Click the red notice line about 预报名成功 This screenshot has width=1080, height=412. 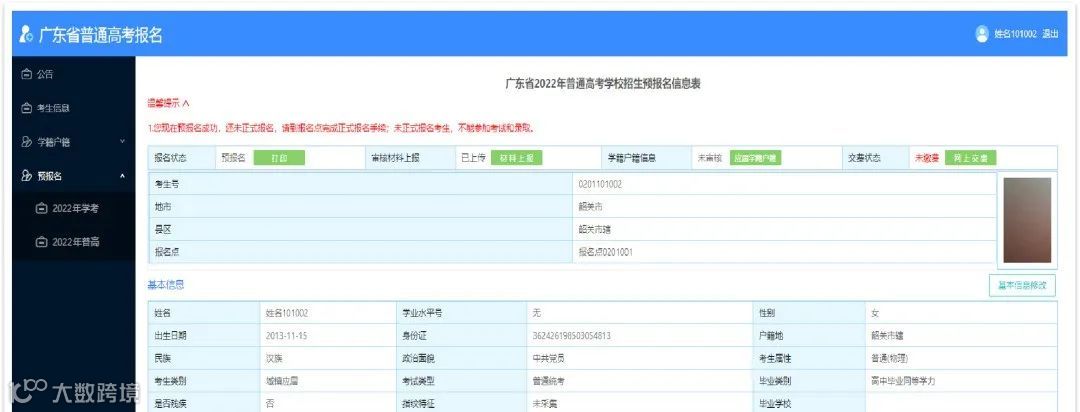pos(342,128)
